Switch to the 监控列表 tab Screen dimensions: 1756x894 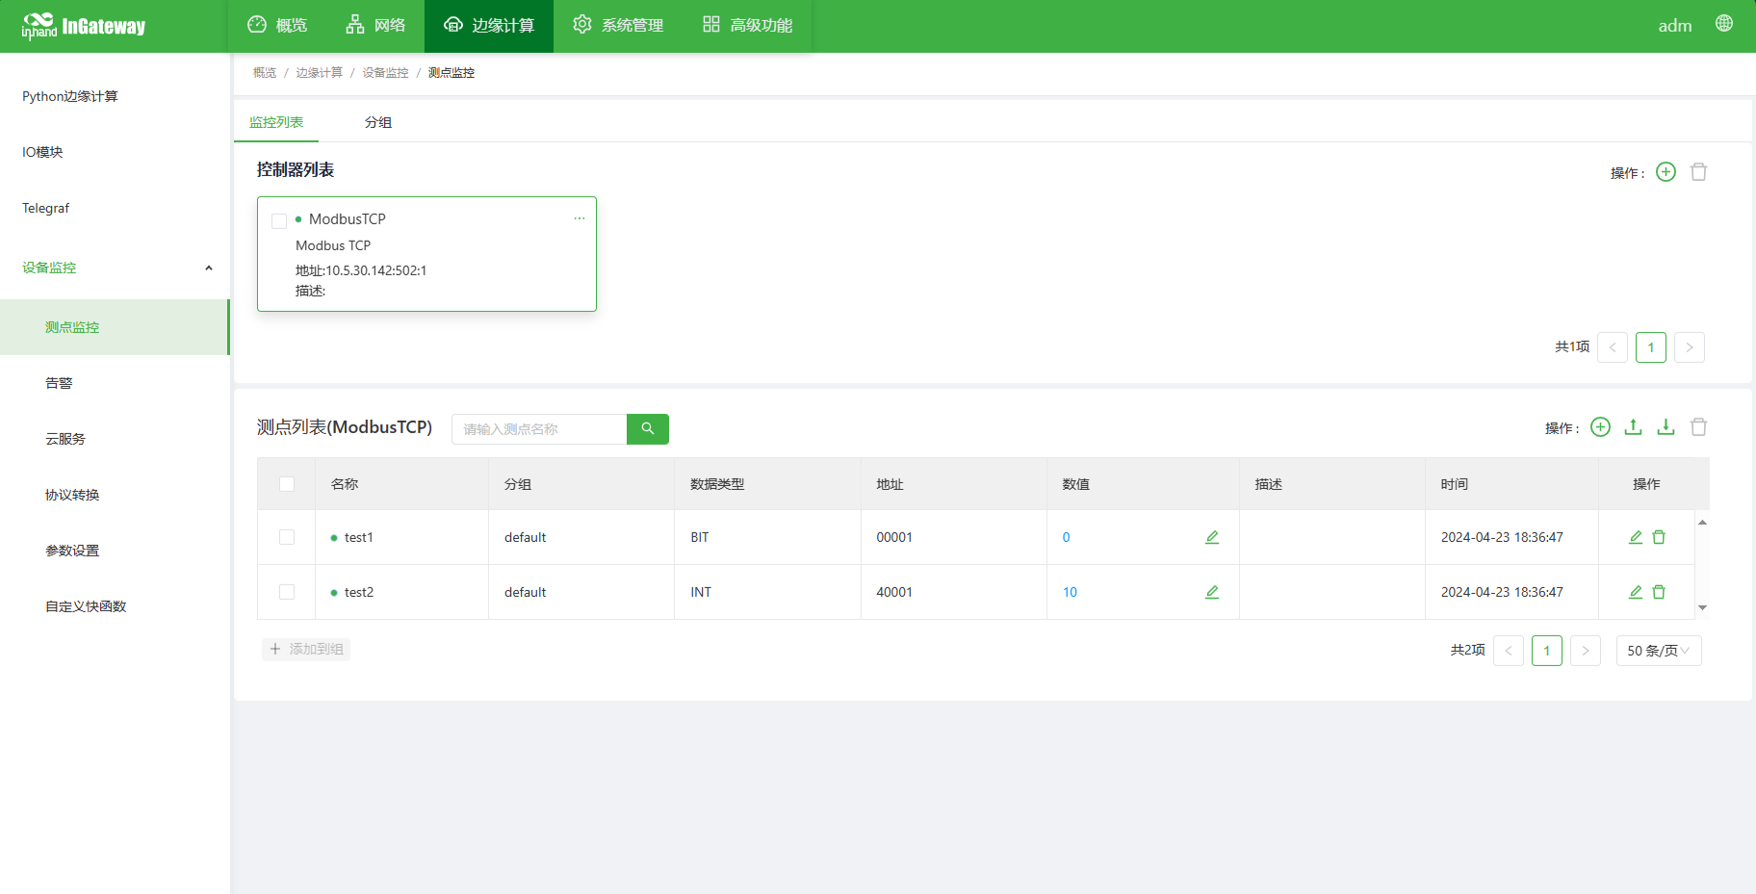(276, 122)
